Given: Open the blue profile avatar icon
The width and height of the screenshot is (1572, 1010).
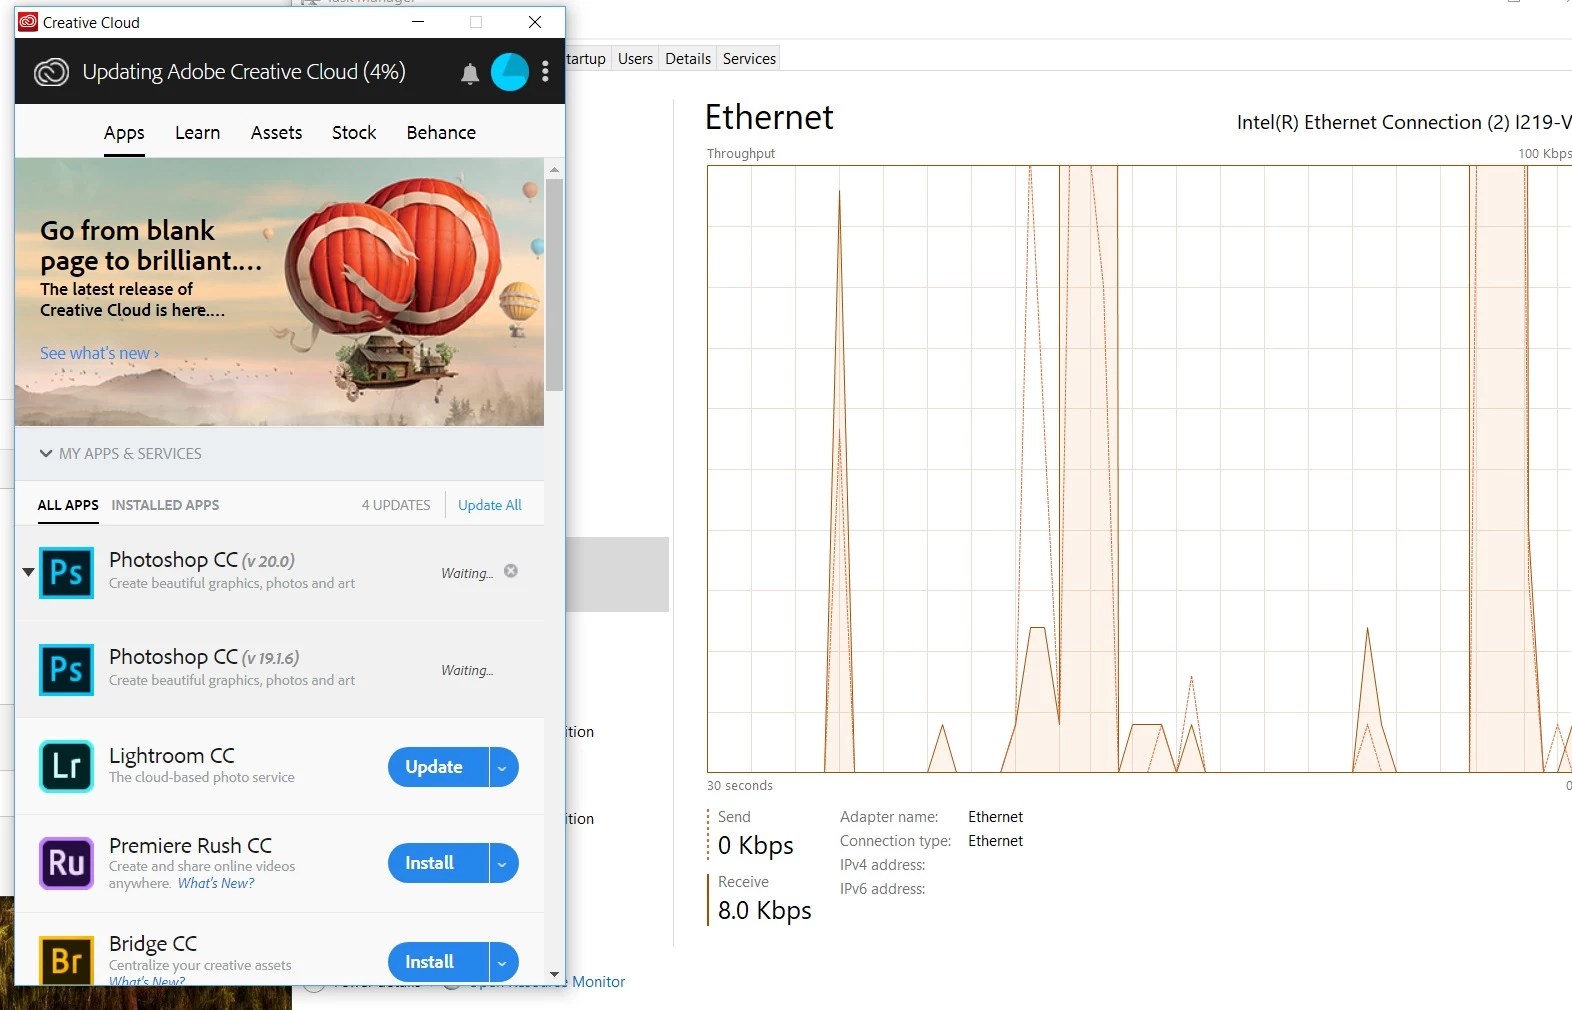Looking at the screenshot, I should [x=509, y=72].
